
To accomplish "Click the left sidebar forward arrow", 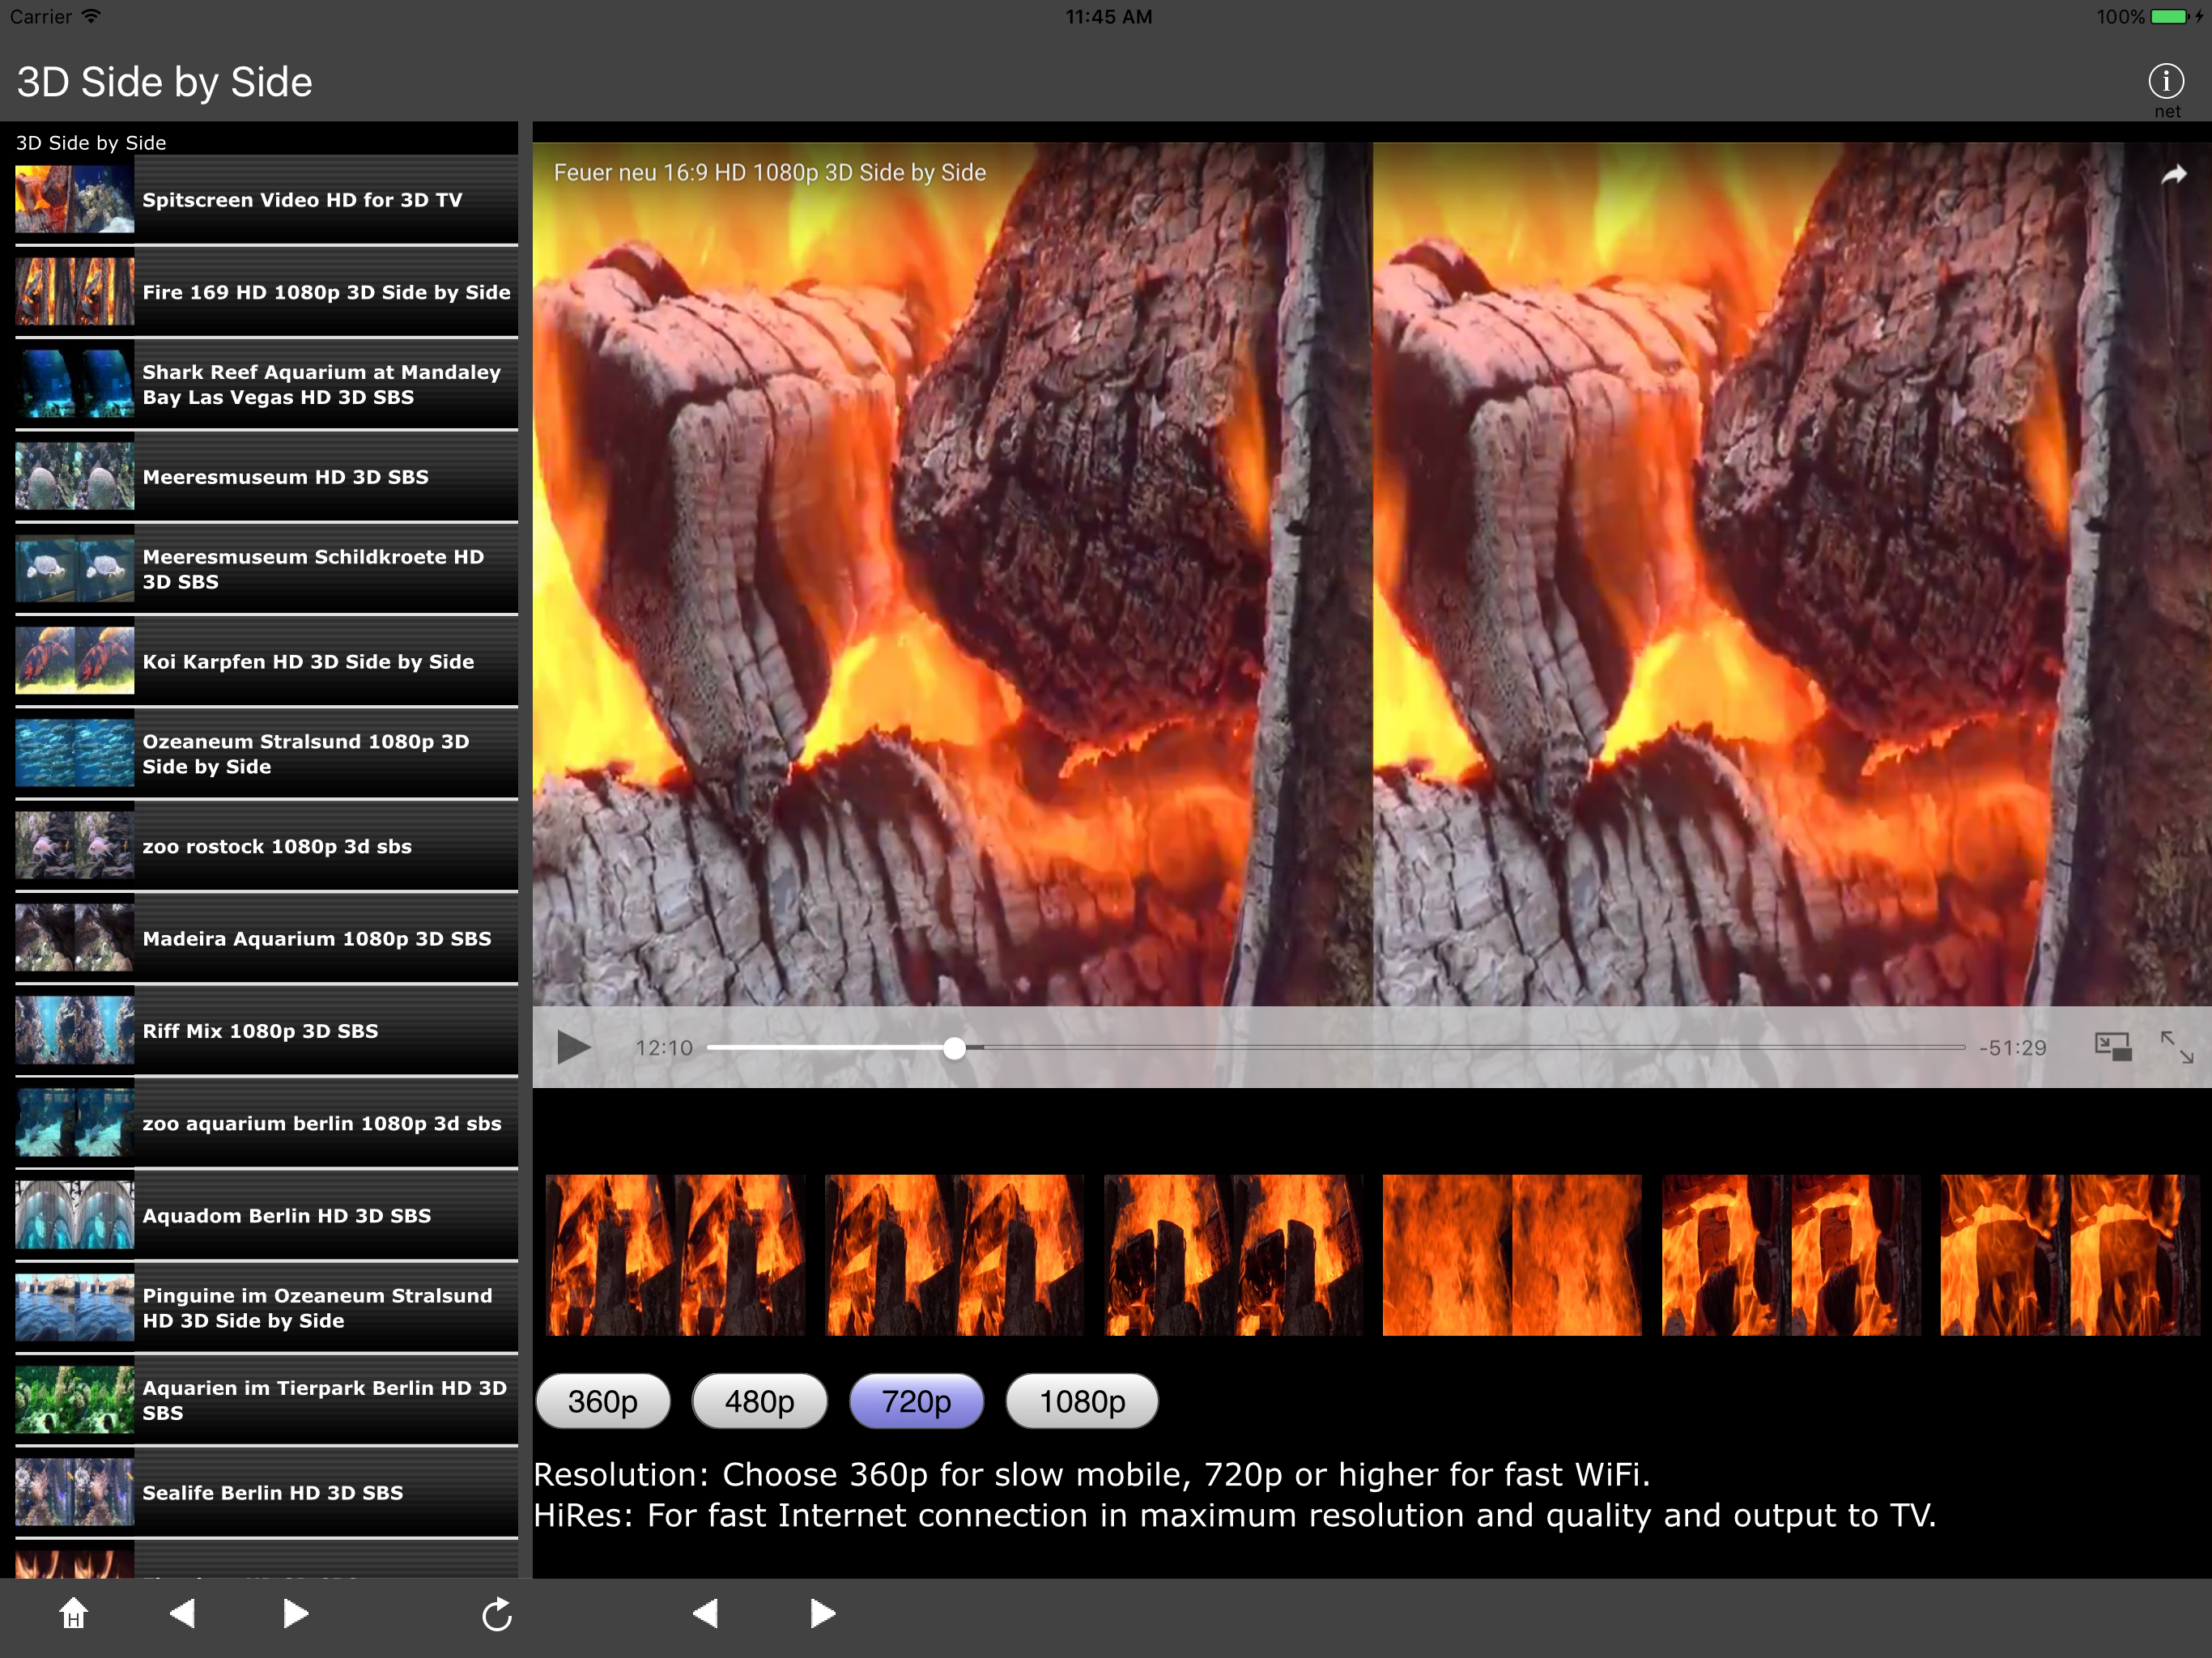I will [x=295, y=1613].
